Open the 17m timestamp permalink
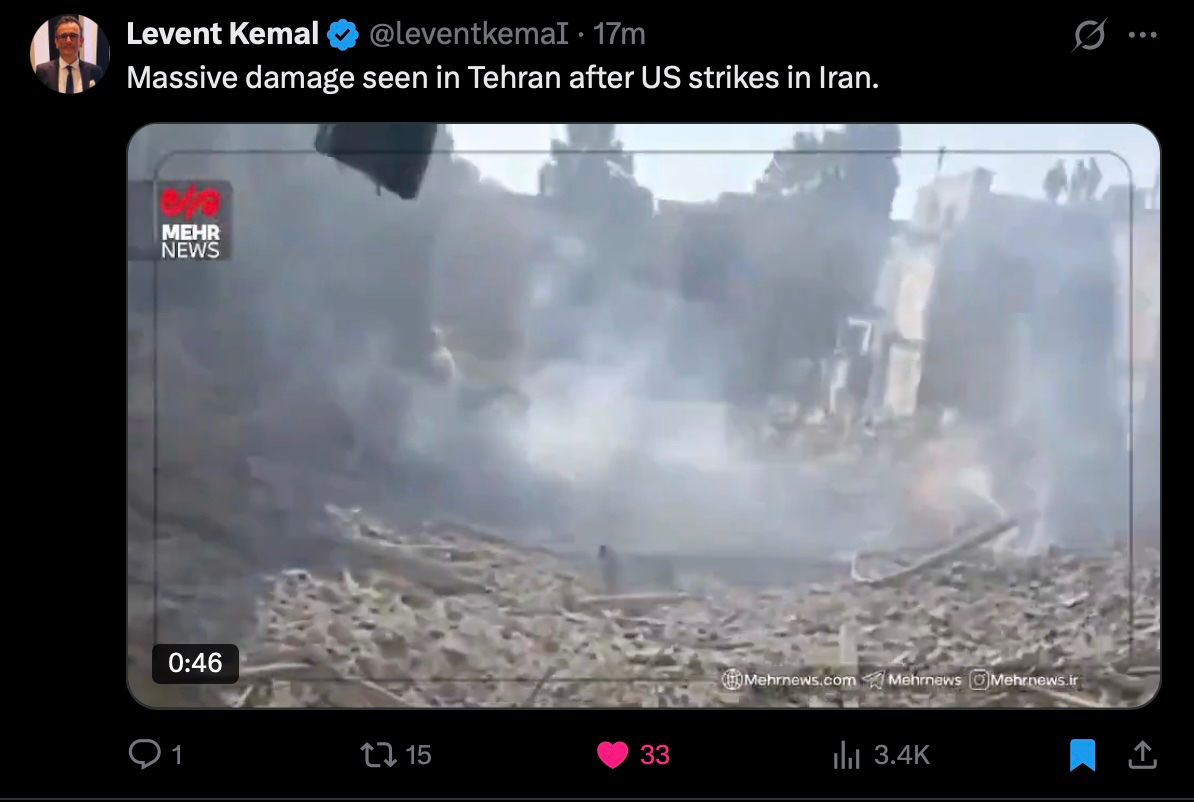Viewport: 1194px width, 802px height. tap(619, 34)
